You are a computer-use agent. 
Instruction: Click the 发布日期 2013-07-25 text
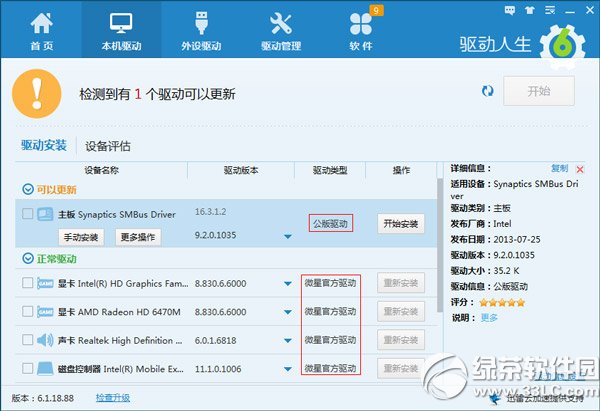(x=496, y=240)
